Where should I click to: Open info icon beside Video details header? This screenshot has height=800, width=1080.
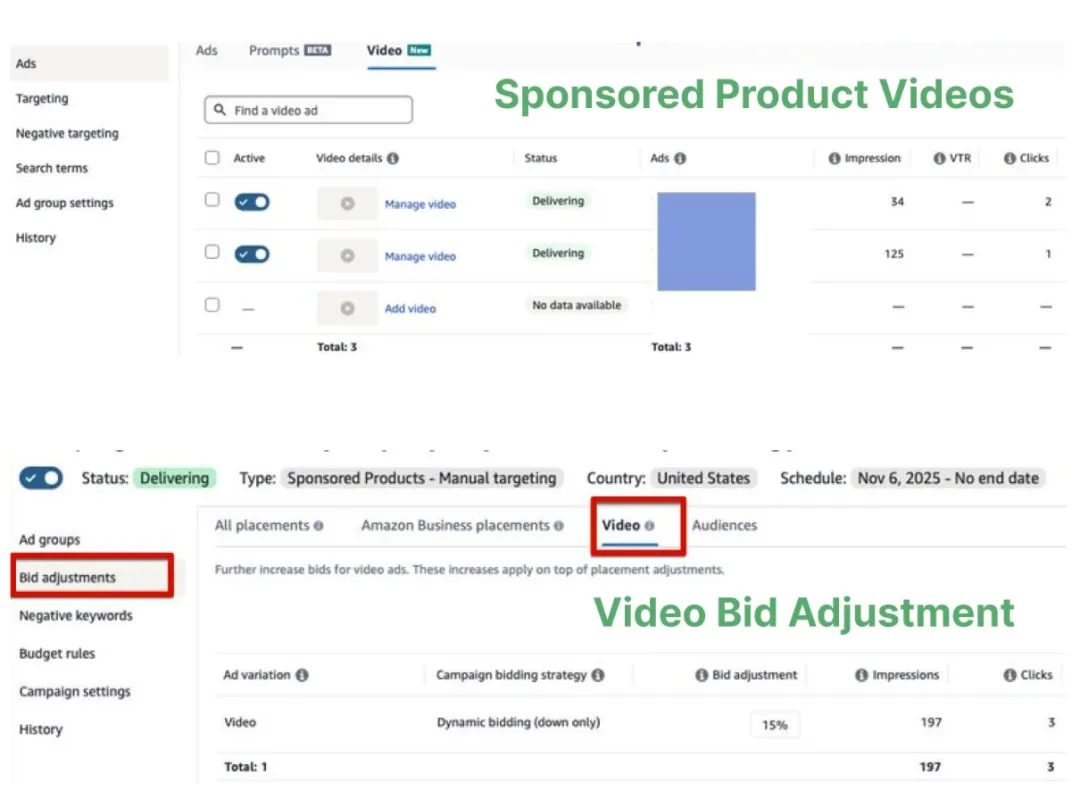(x=393, y=158)
